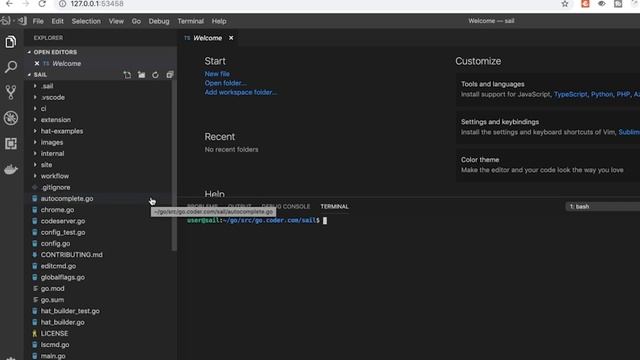Open the Explorer view in activity bar
Image resolution: width=640 pixels, height=360 pixels.
[11, 42]
